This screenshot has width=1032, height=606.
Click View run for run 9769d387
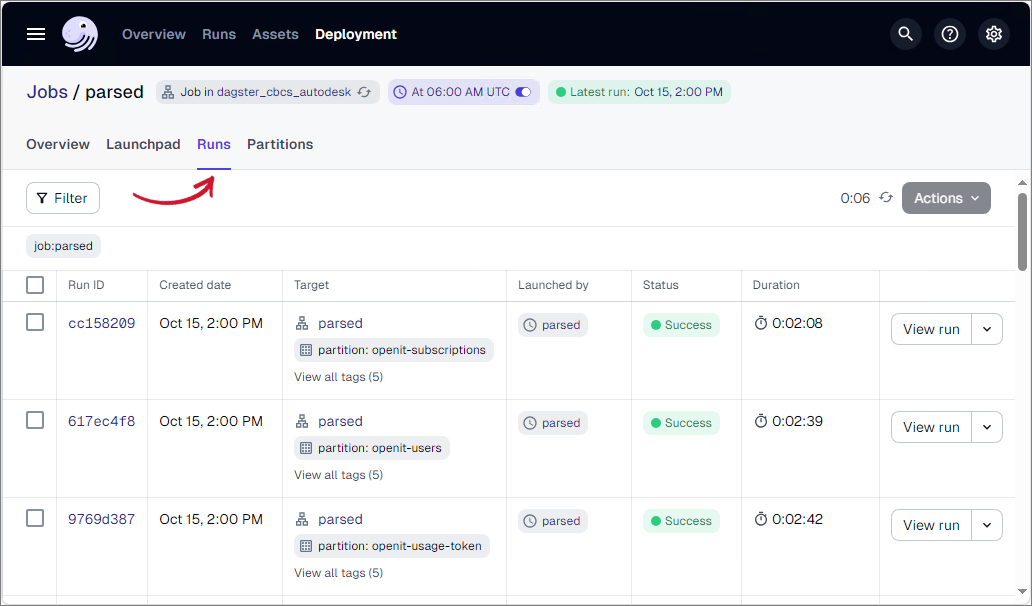931,525
